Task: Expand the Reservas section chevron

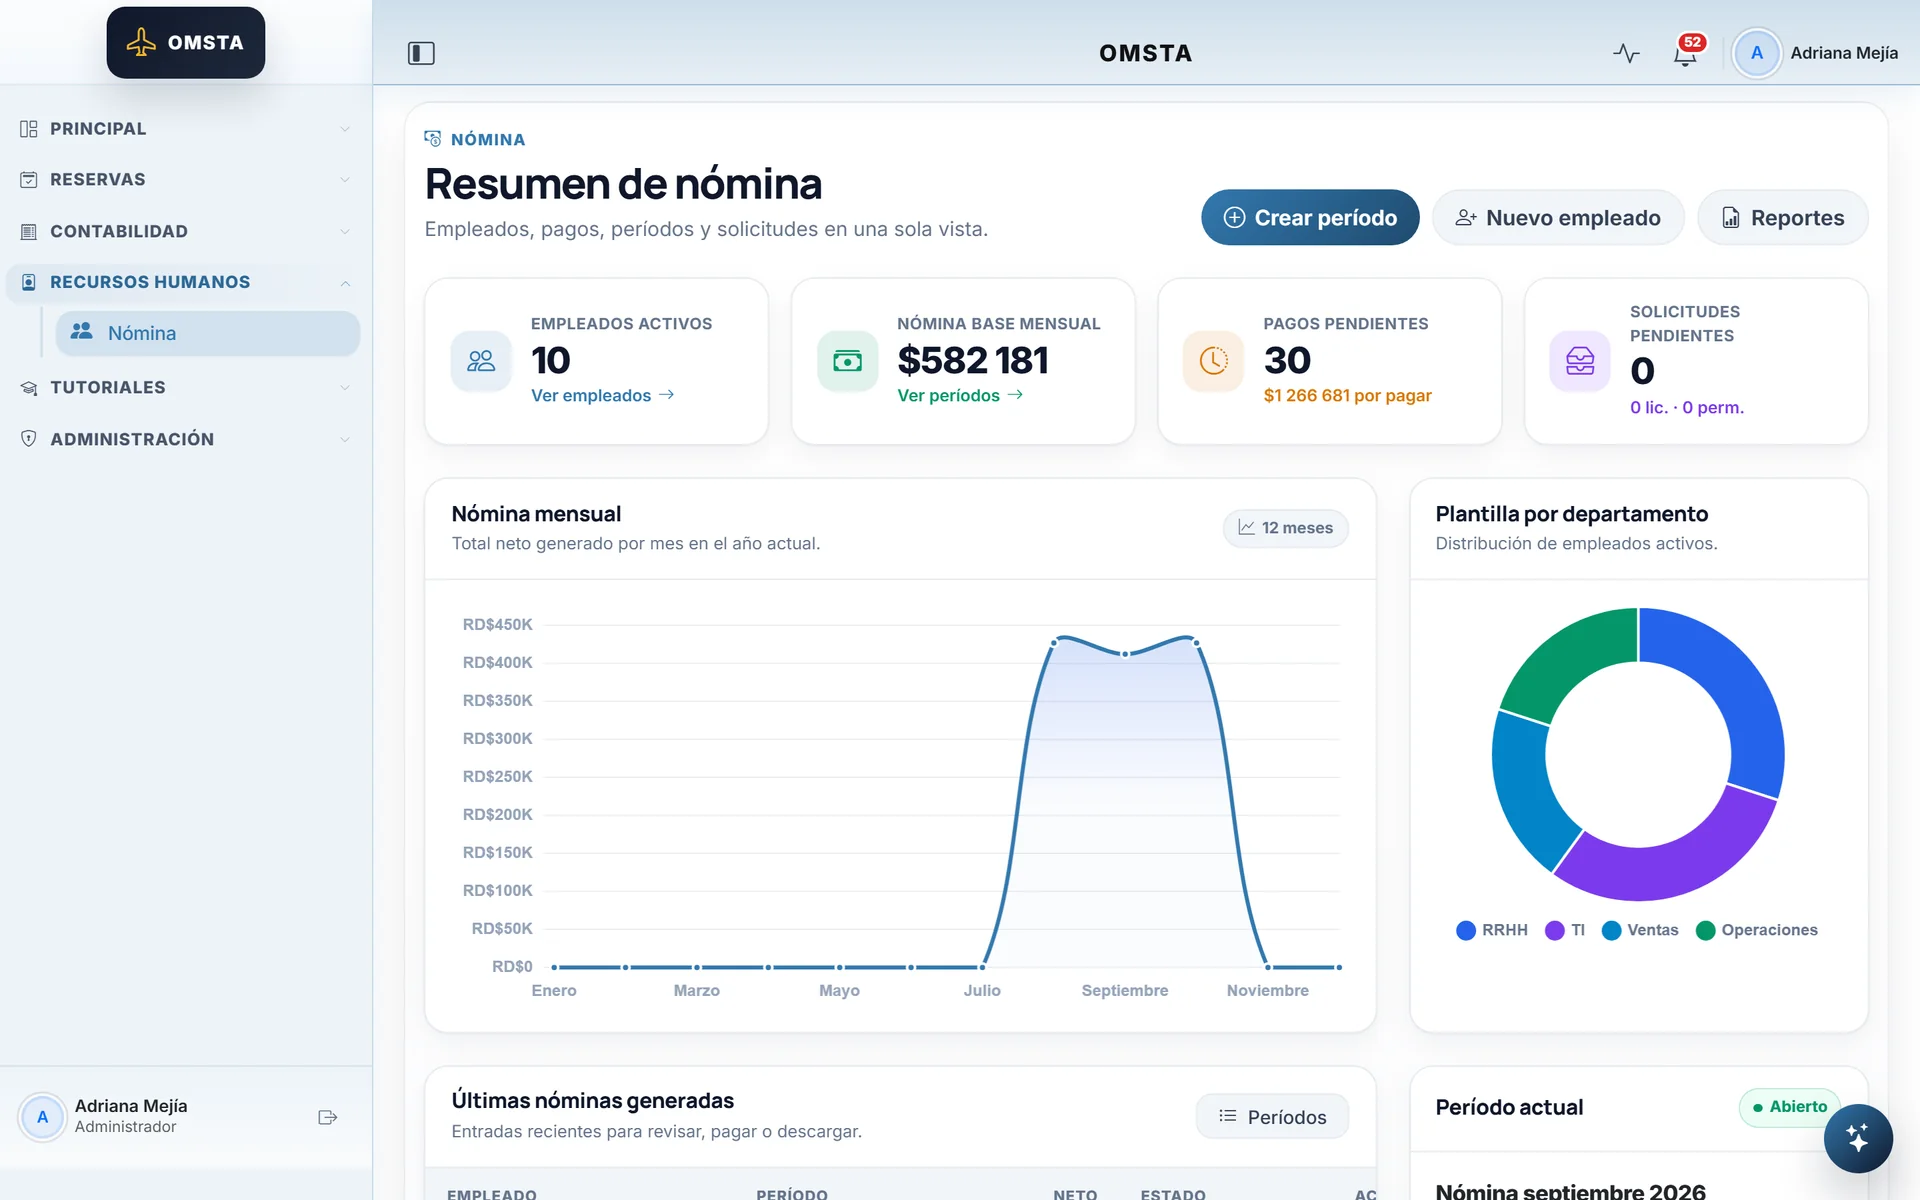Action: point(345,180)
